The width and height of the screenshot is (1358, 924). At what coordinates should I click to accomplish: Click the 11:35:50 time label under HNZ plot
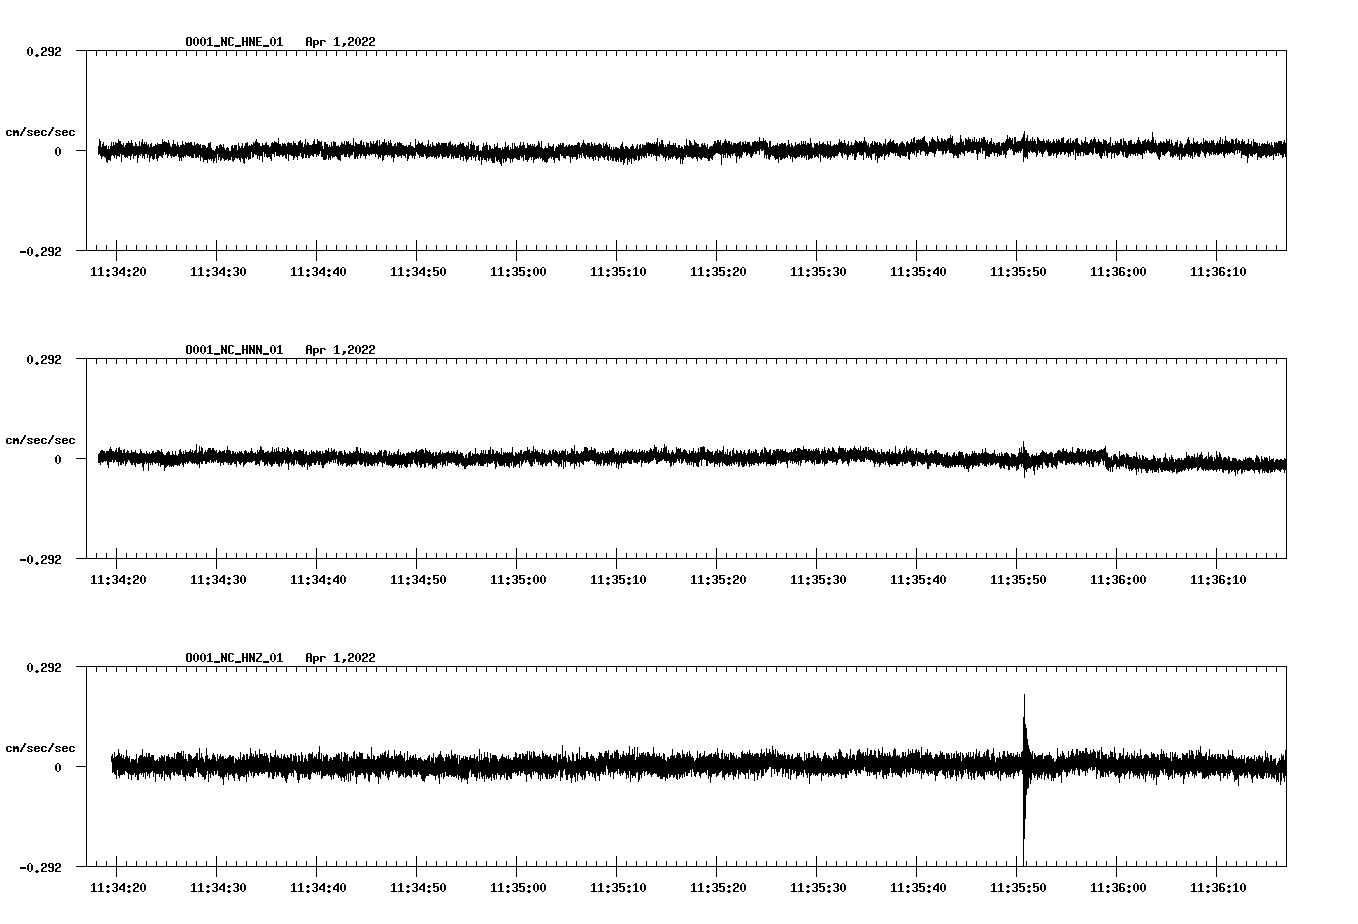click(x=1018, y=888)
